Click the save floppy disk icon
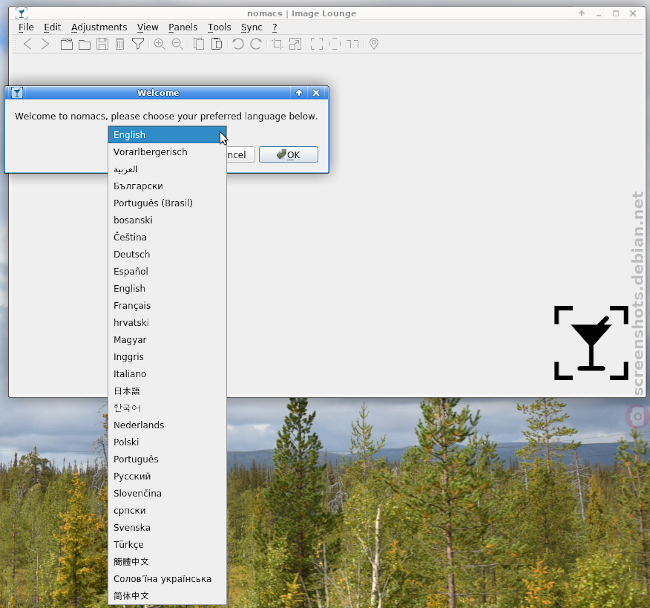The width and height of the screenshot is (650, 608). [x=102, y=44]
